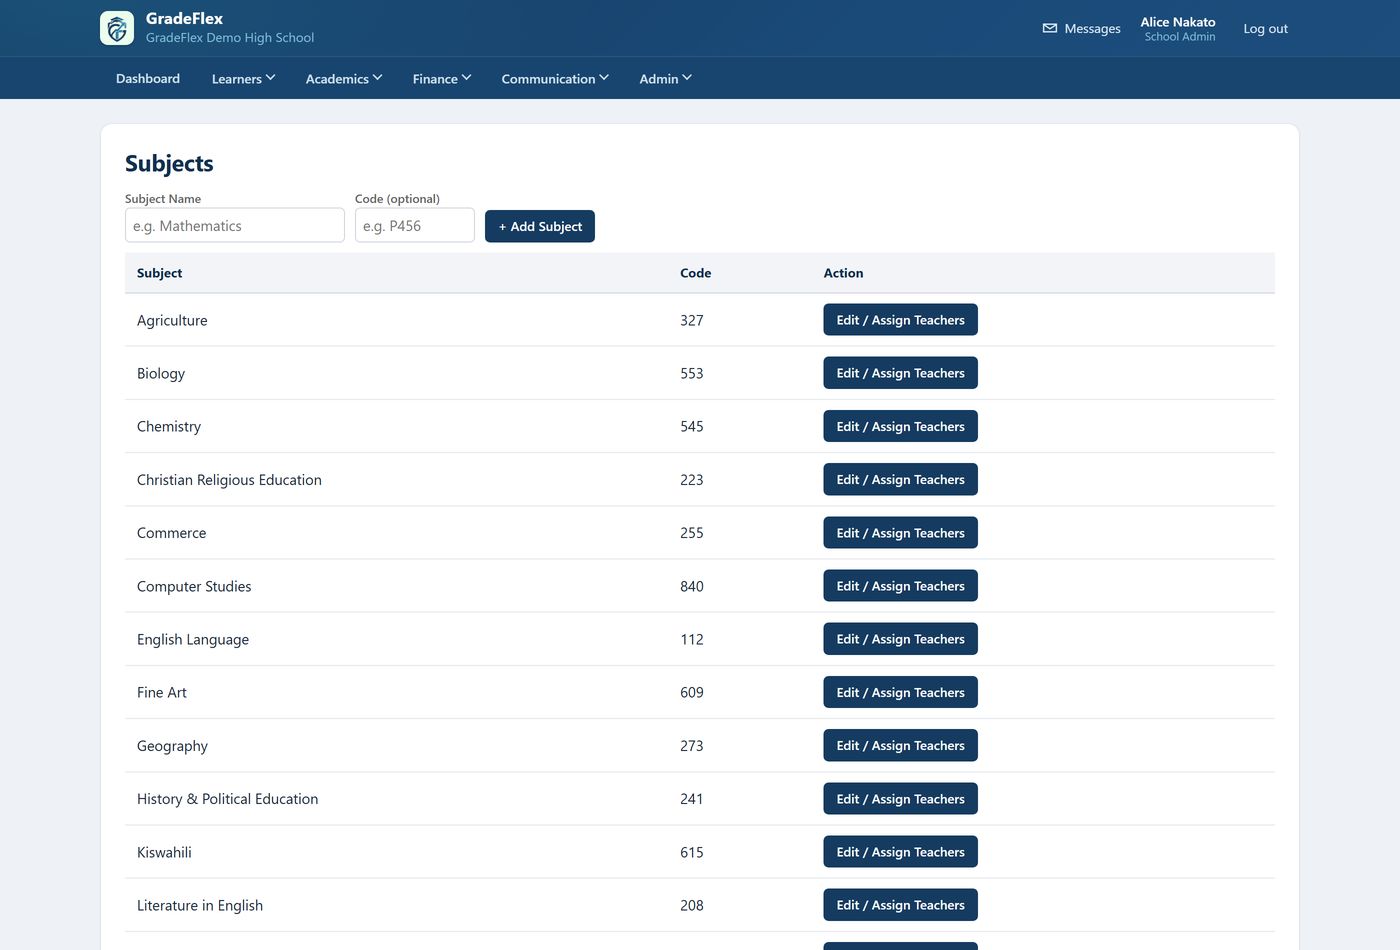Click the Subject column header

tap(159, 273)
